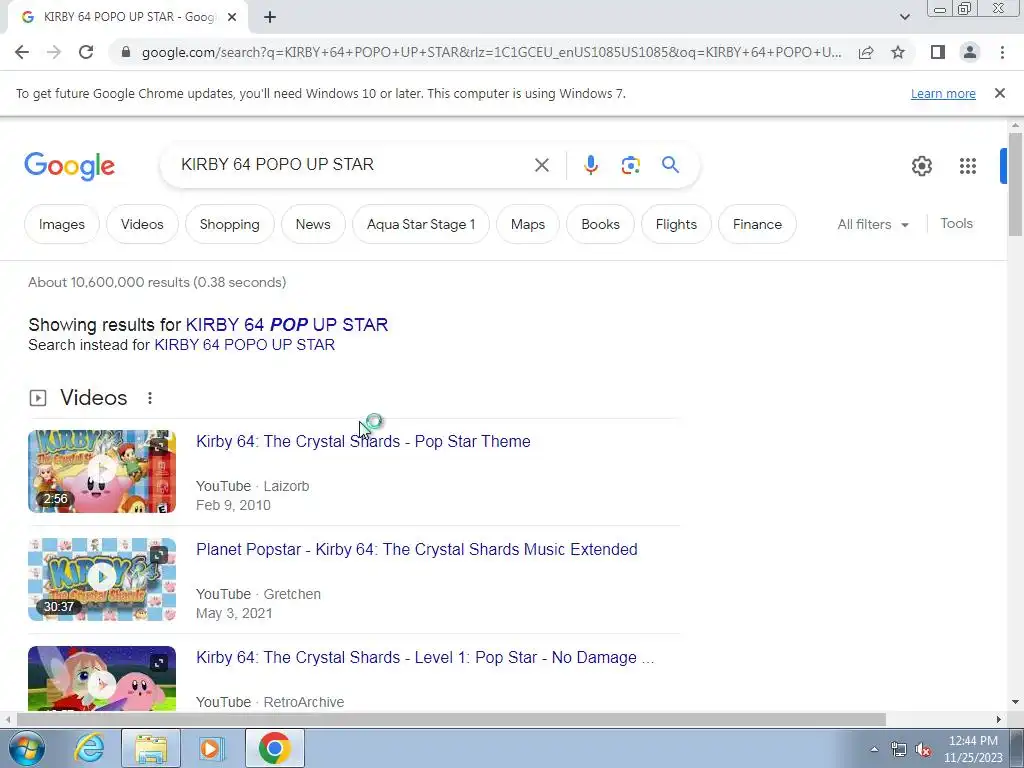Click the horizontal scrollbar thumb
Screen dimensions: 1024x768
tap(451, 719)
